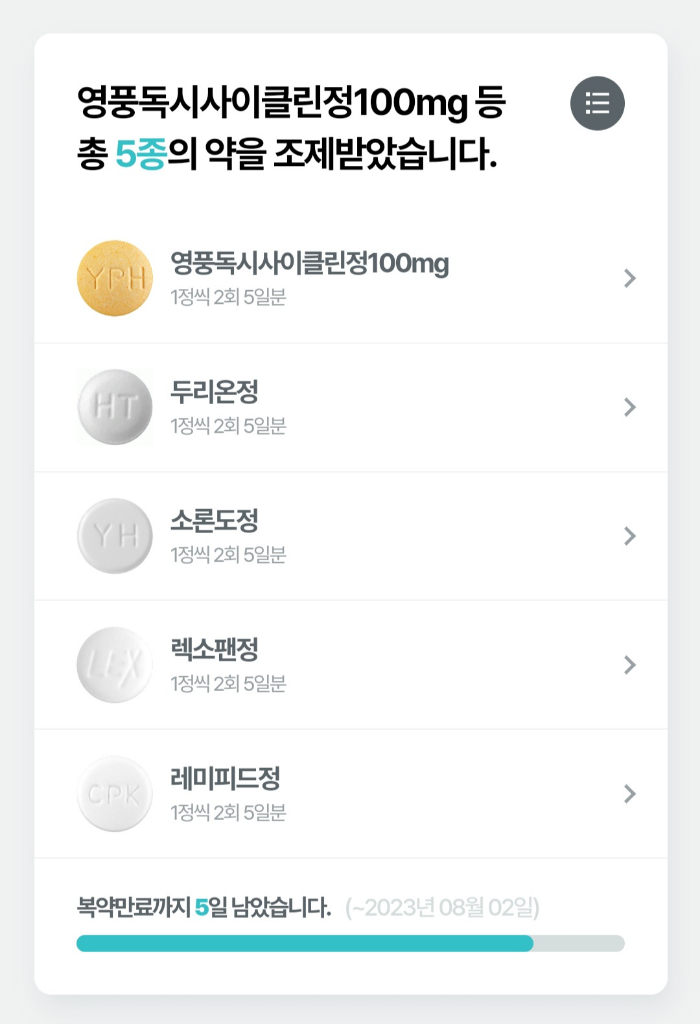The width and height of the screenshot is (700, 1024).
Task: Expand 두리온정 details chevron
Action: click(x=629, y=407)
